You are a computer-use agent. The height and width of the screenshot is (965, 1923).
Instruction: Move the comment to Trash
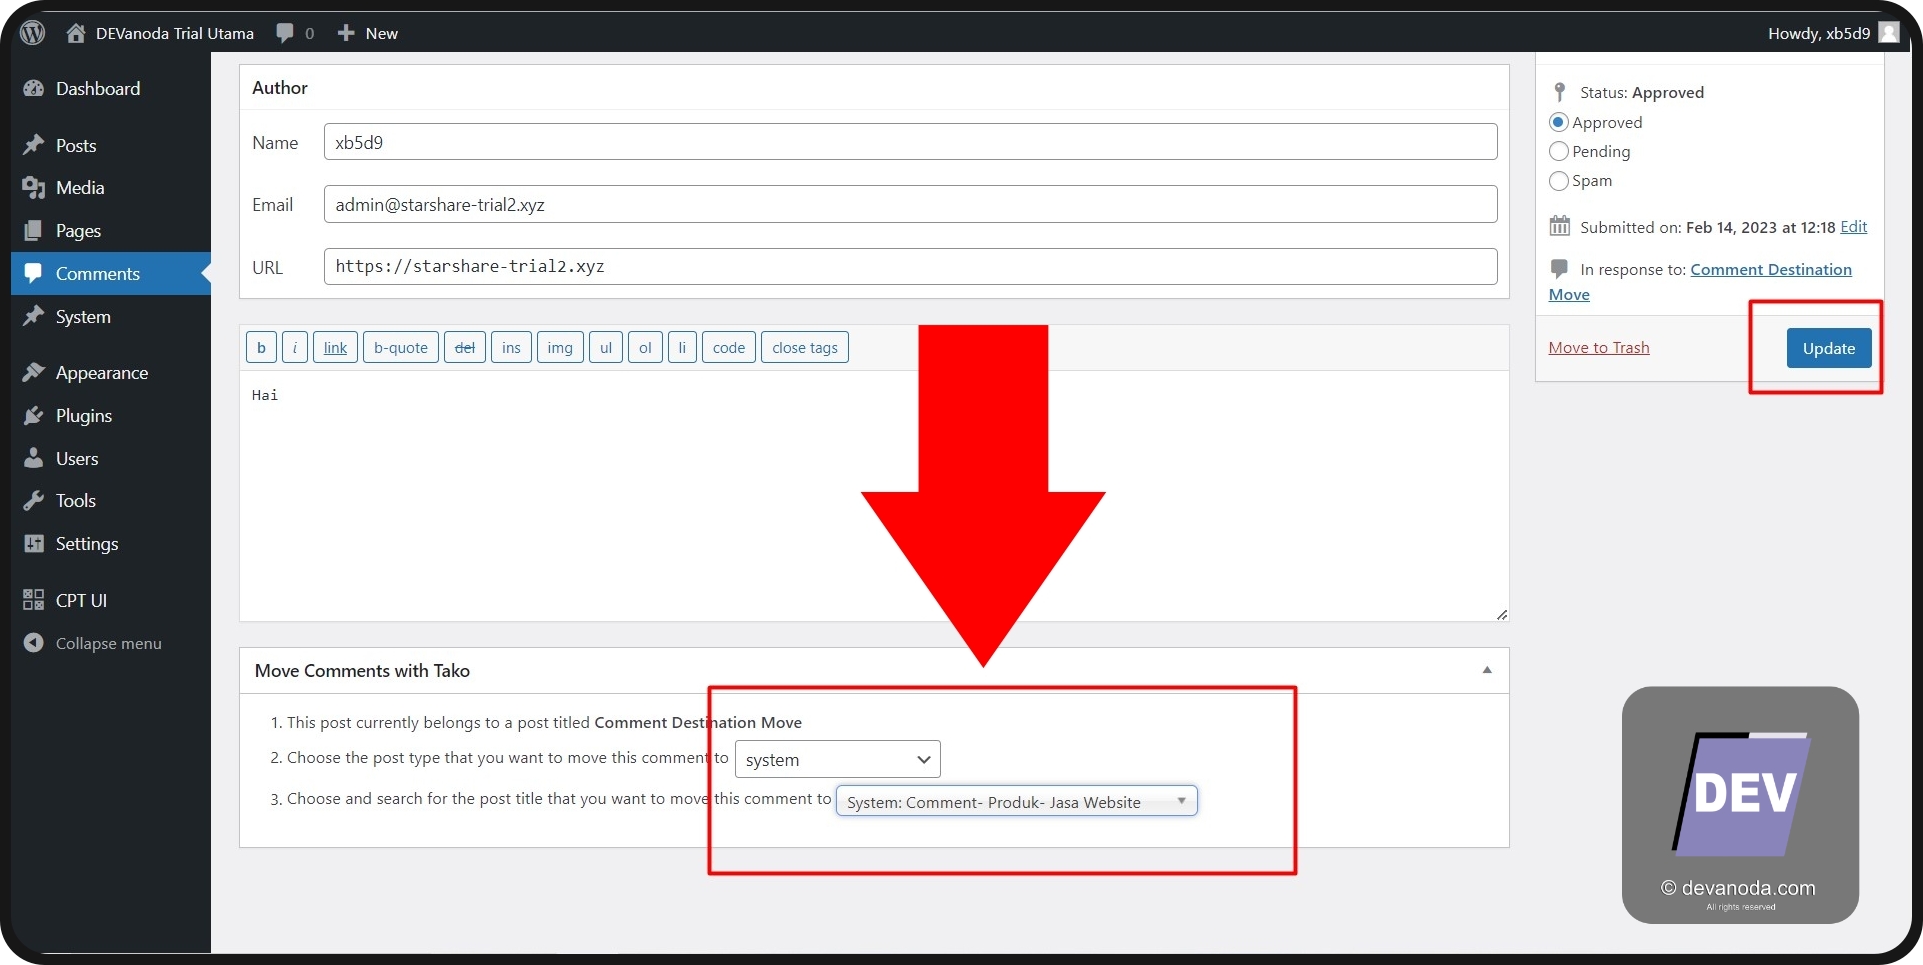(1599, 347)
